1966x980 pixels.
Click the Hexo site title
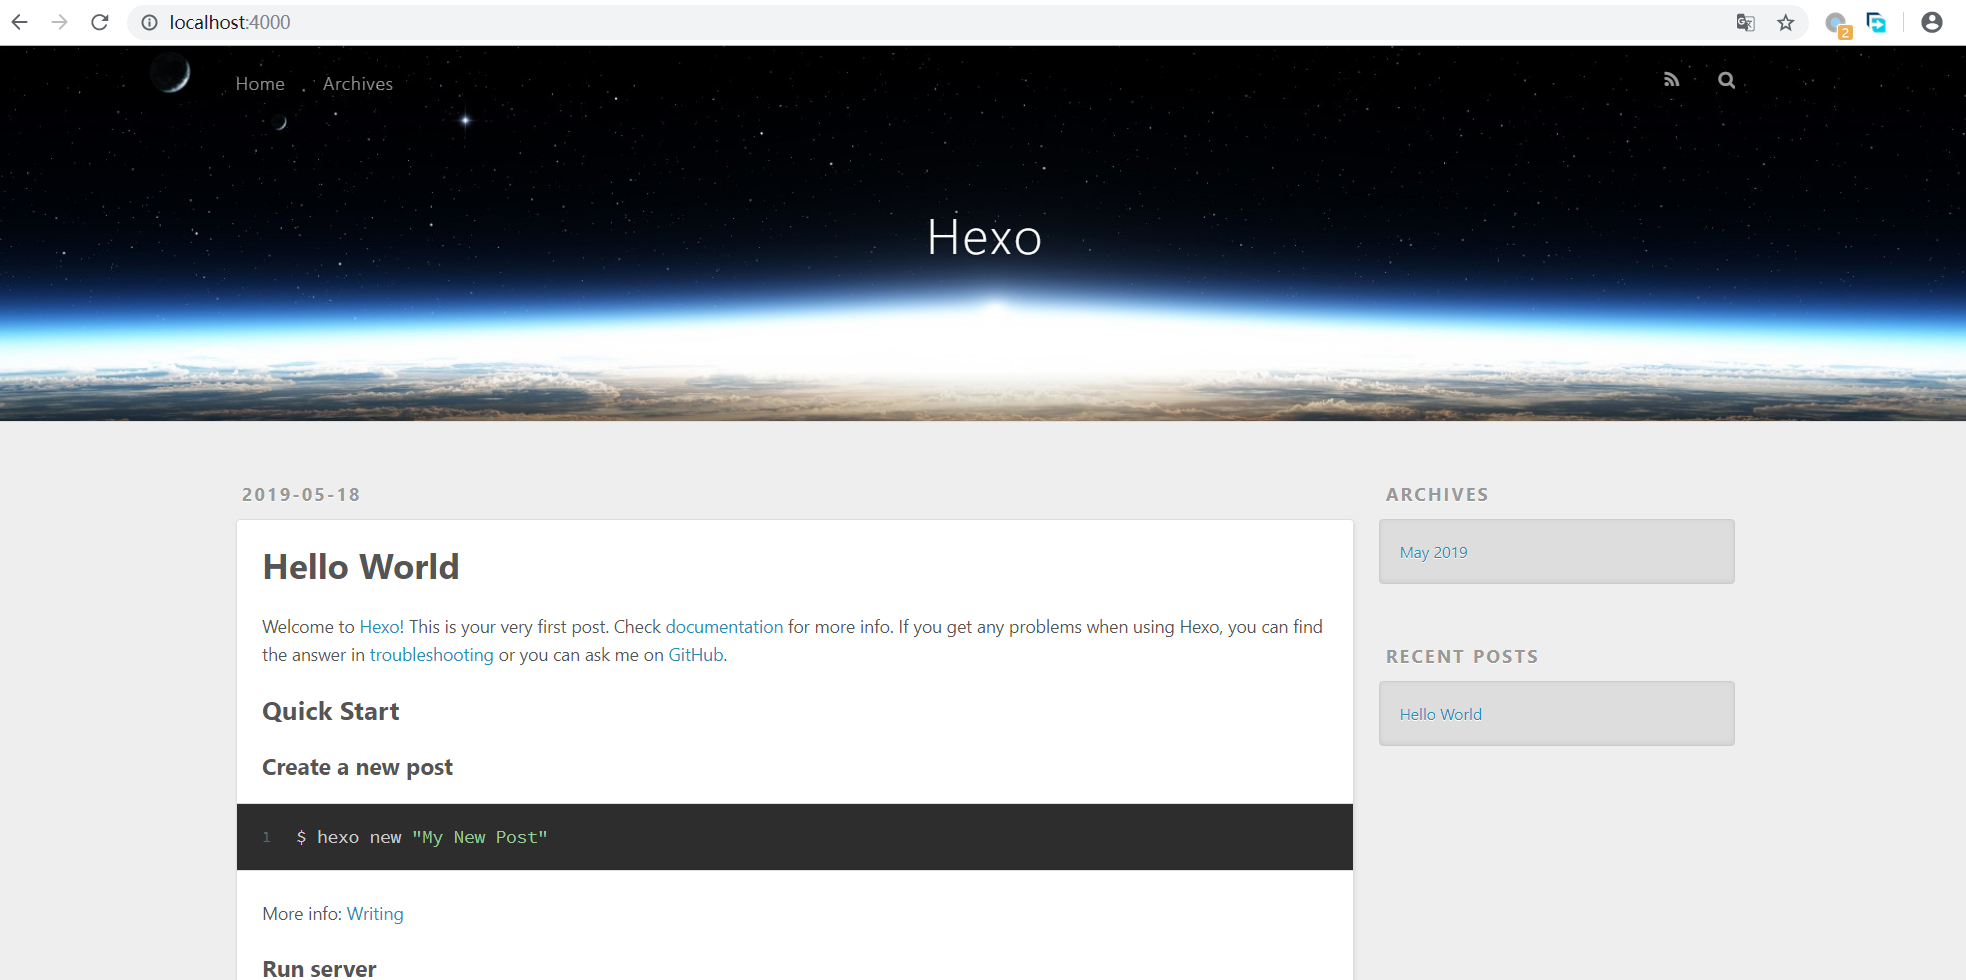984,237
